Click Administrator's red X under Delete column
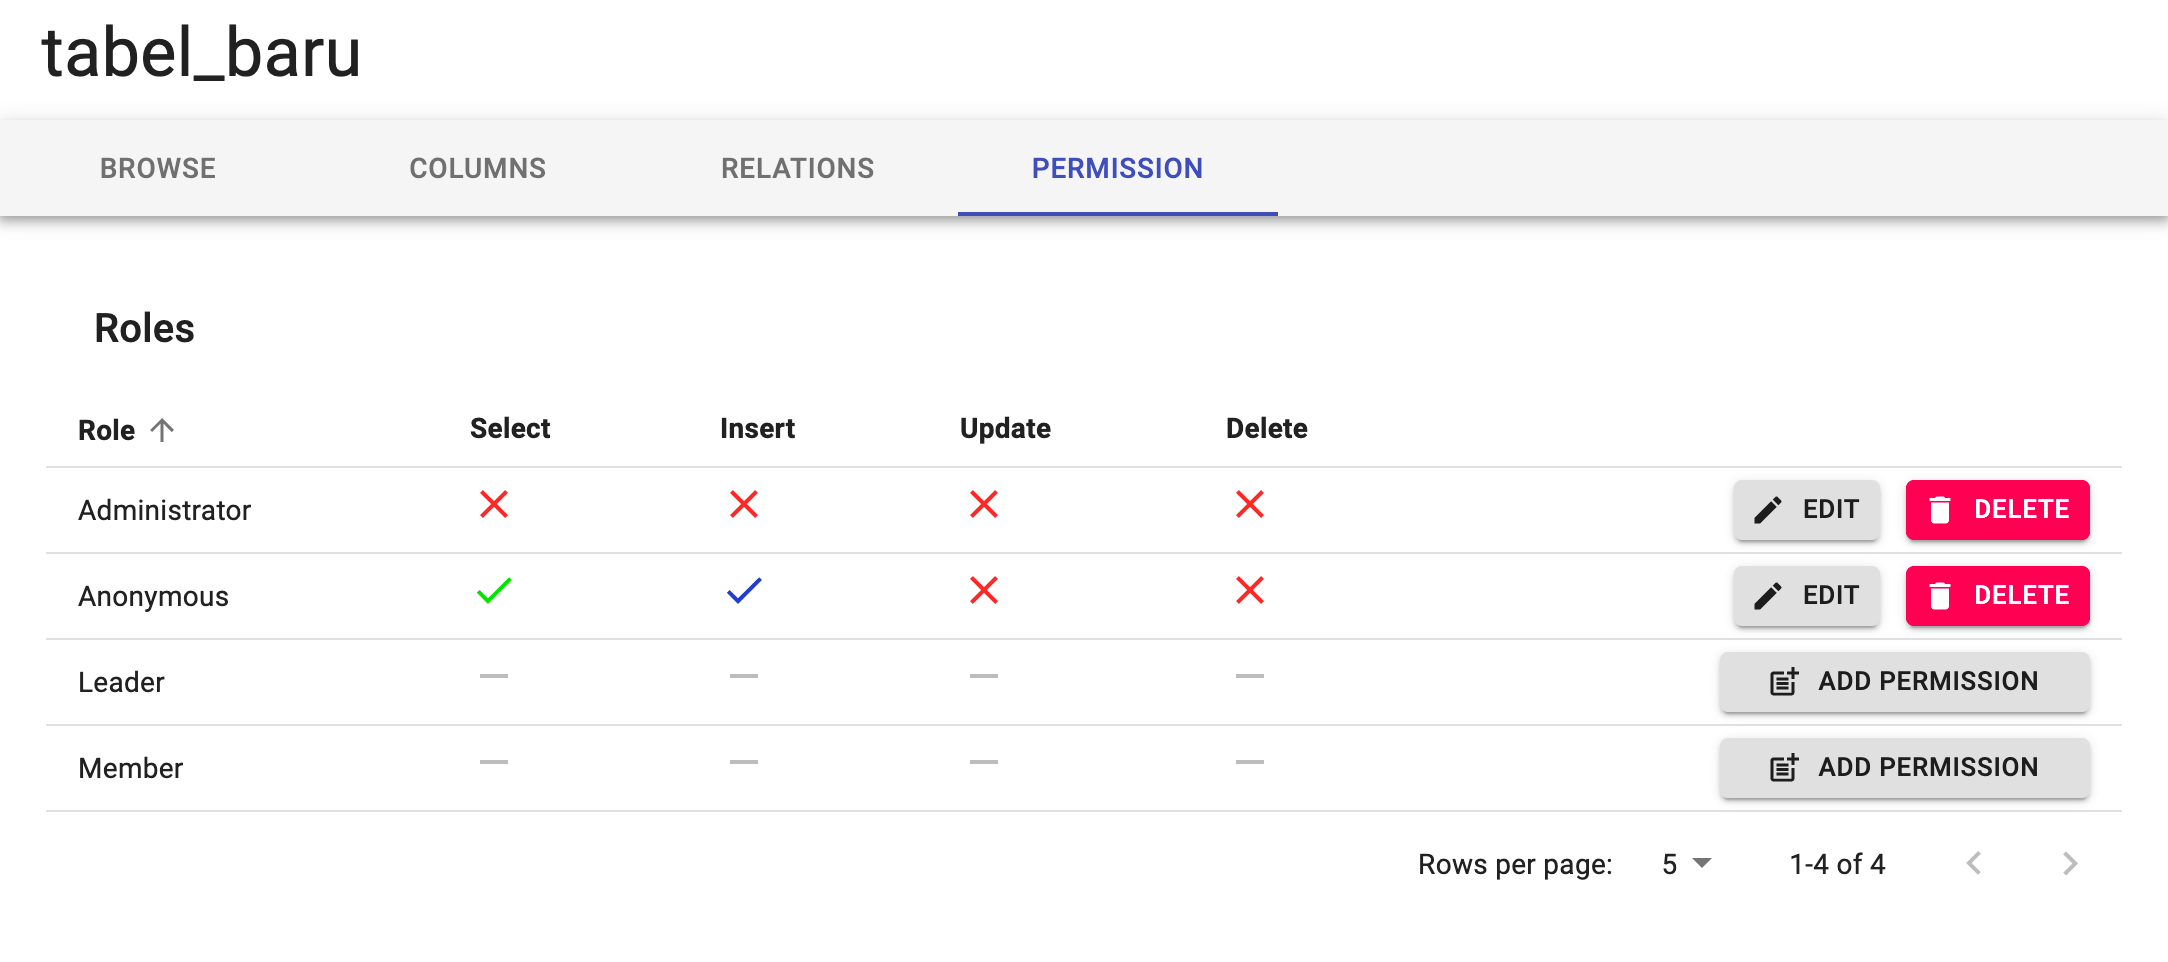 (x=1250, y=504)
